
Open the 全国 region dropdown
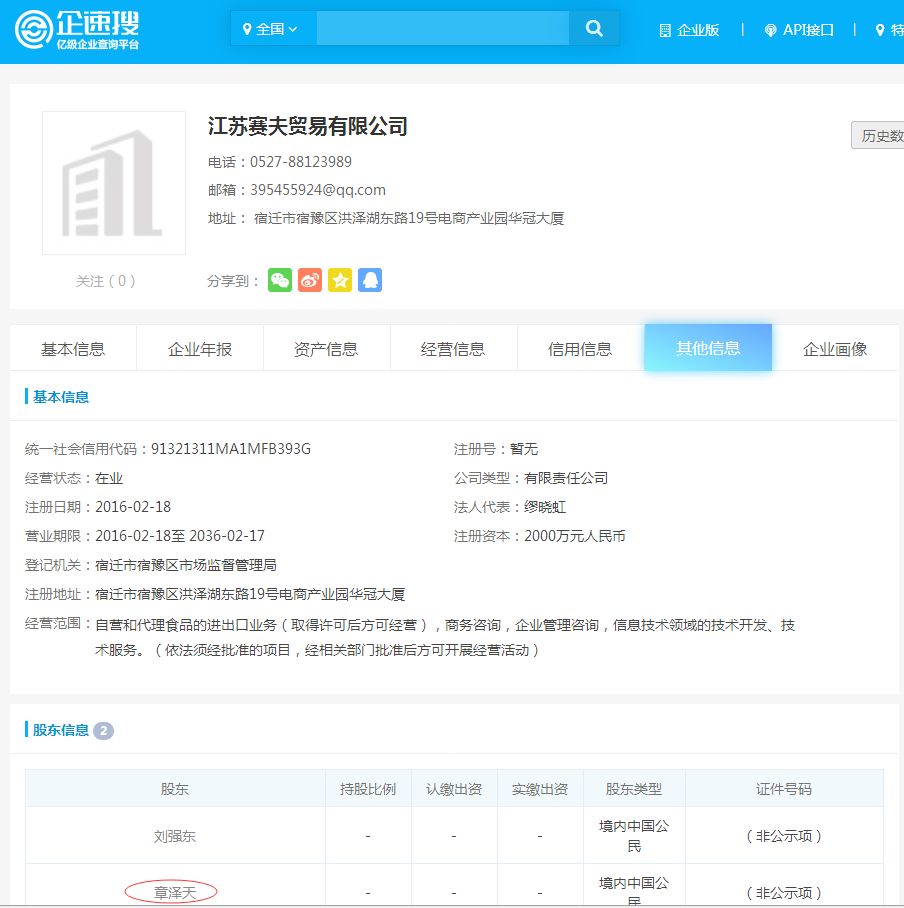pos(270,28)
